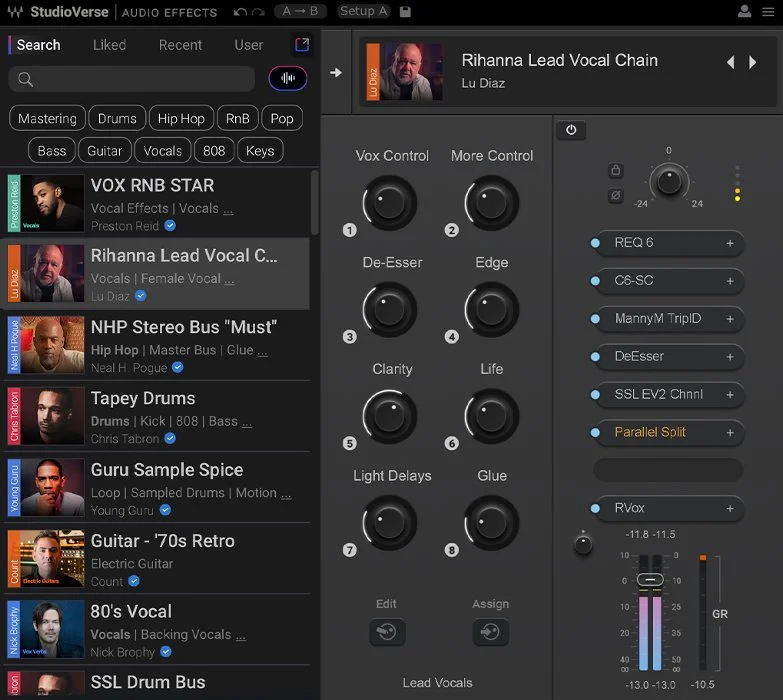Open the user account icon
This screenshot has width=783, height=700.
pyautogui.click(x=744, y=11)
